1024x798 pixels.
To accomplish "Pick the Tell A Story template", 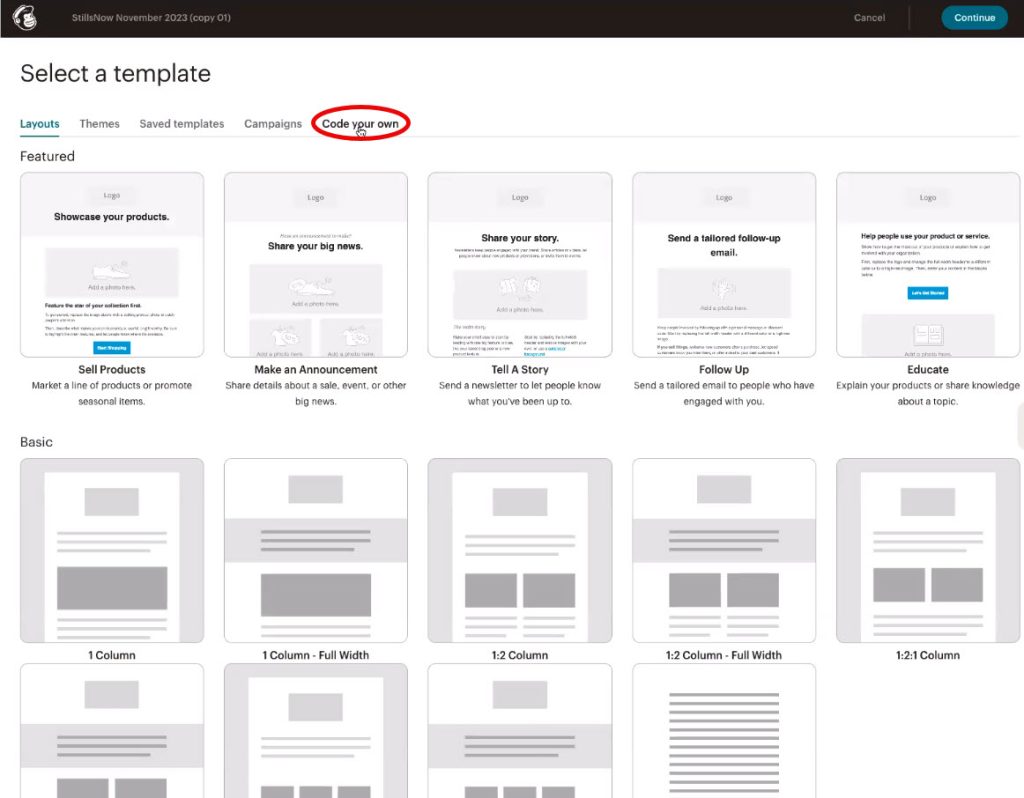I will coord(520,265).
